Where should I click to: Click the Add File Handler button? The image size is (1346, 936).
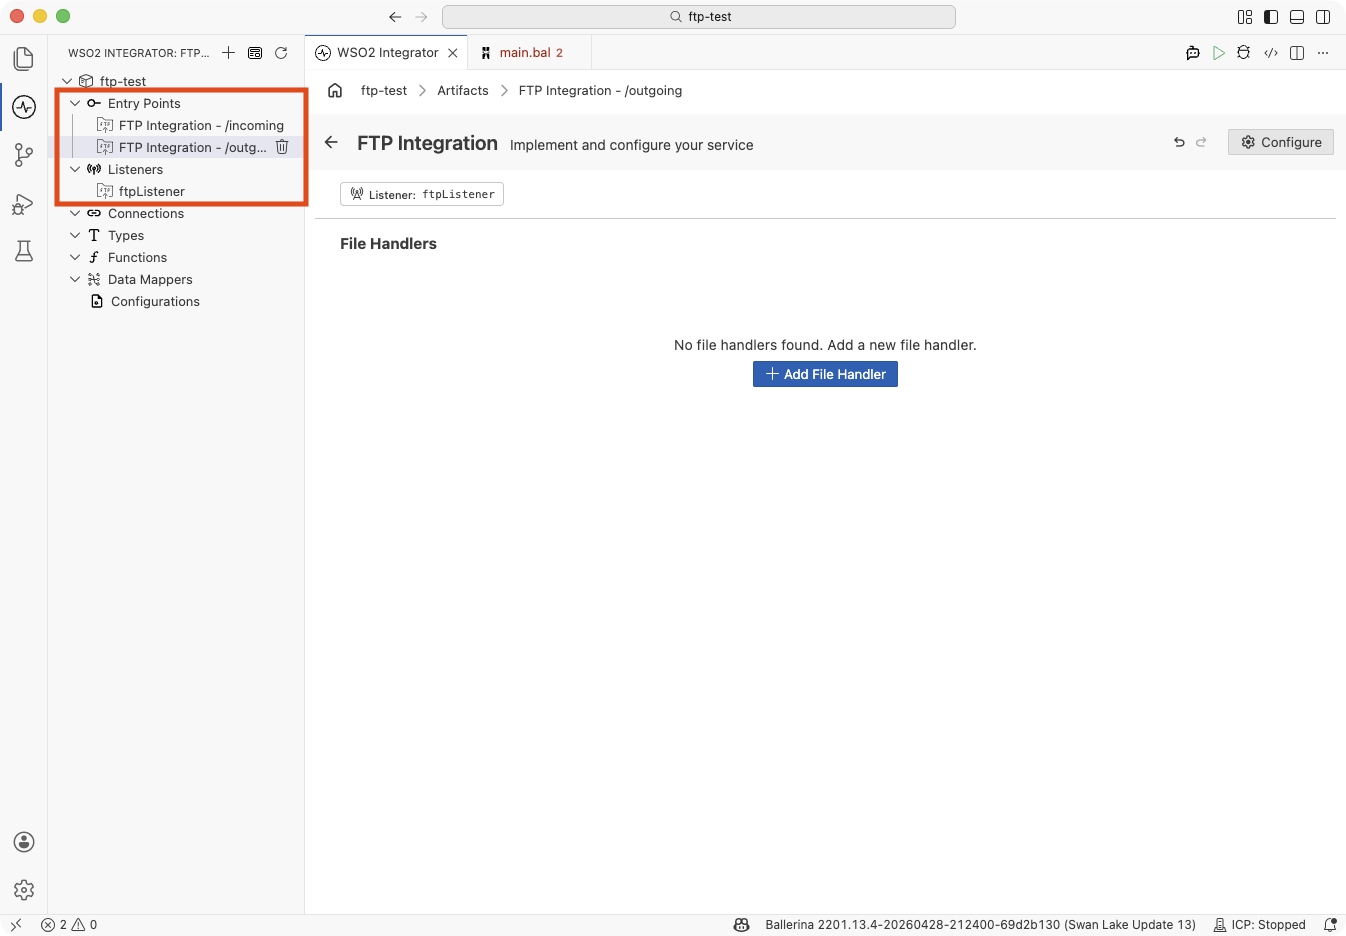pyautogui.click(x=825, y=374)
